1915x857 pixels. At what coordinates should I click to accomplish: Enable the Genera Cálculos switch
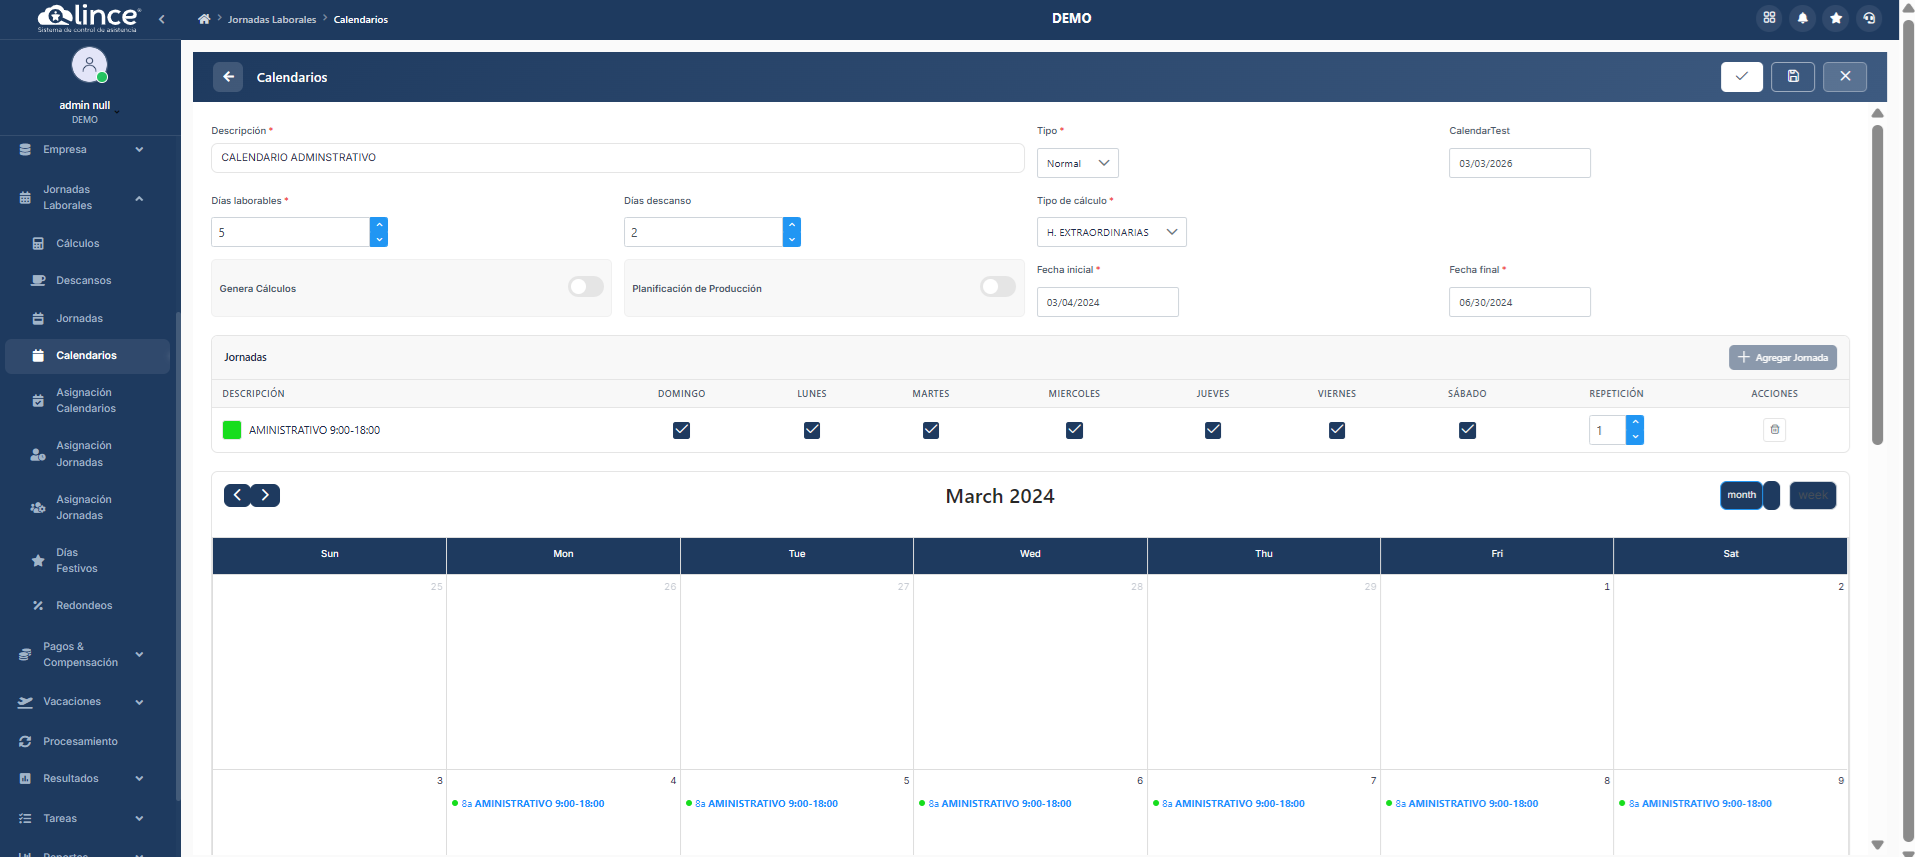pyautogui.click(x=586, y=287)
